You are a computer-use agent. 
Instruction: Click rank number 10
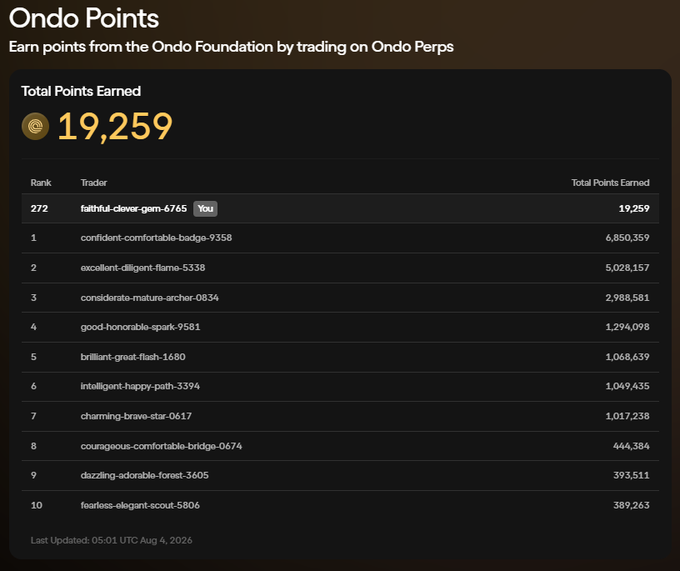(x=36, y=505)
